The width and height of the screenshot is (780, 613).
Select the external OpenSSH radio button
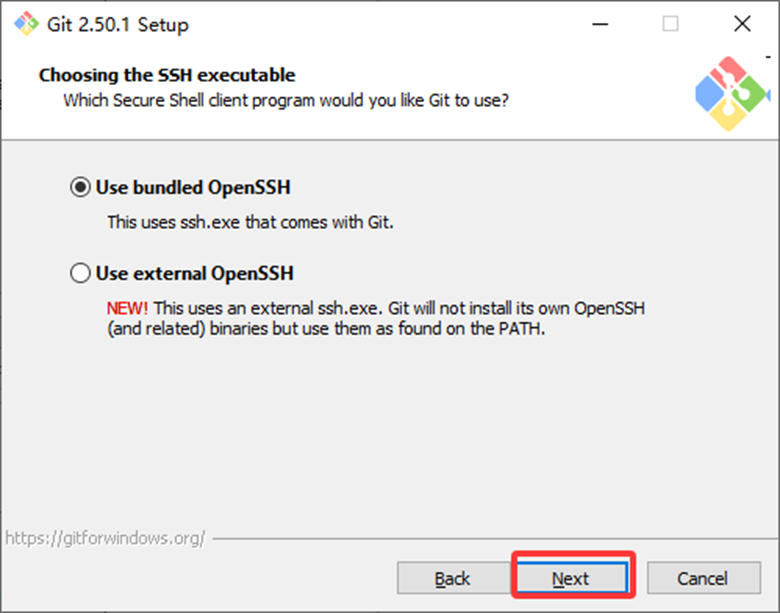point(80,273)
